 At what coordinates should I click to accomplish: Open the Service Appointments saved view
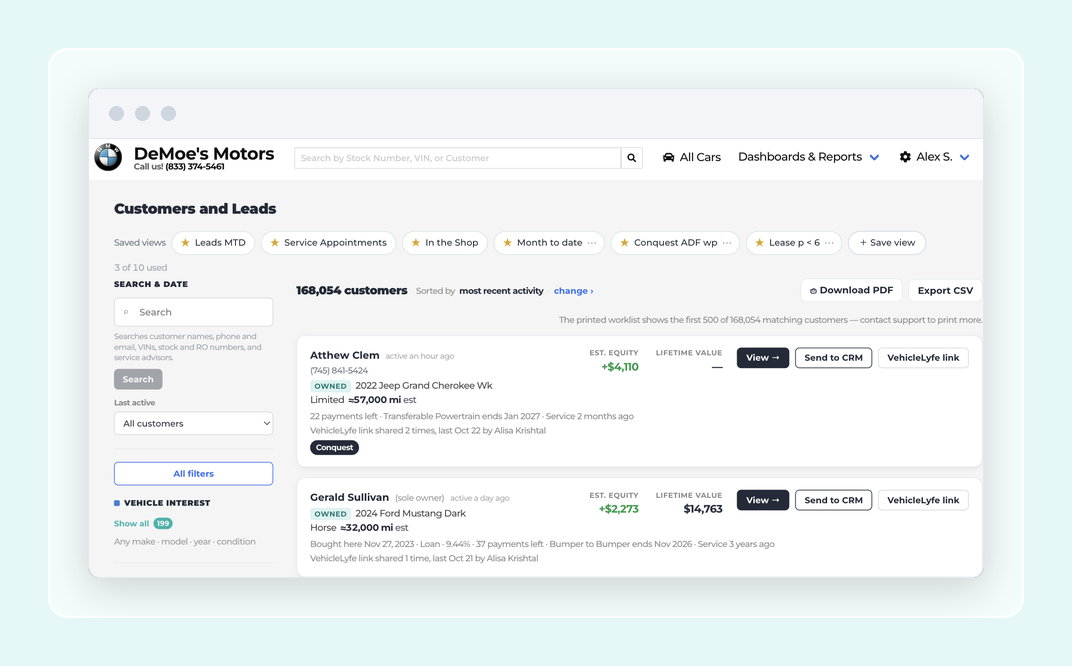point(328,243)
